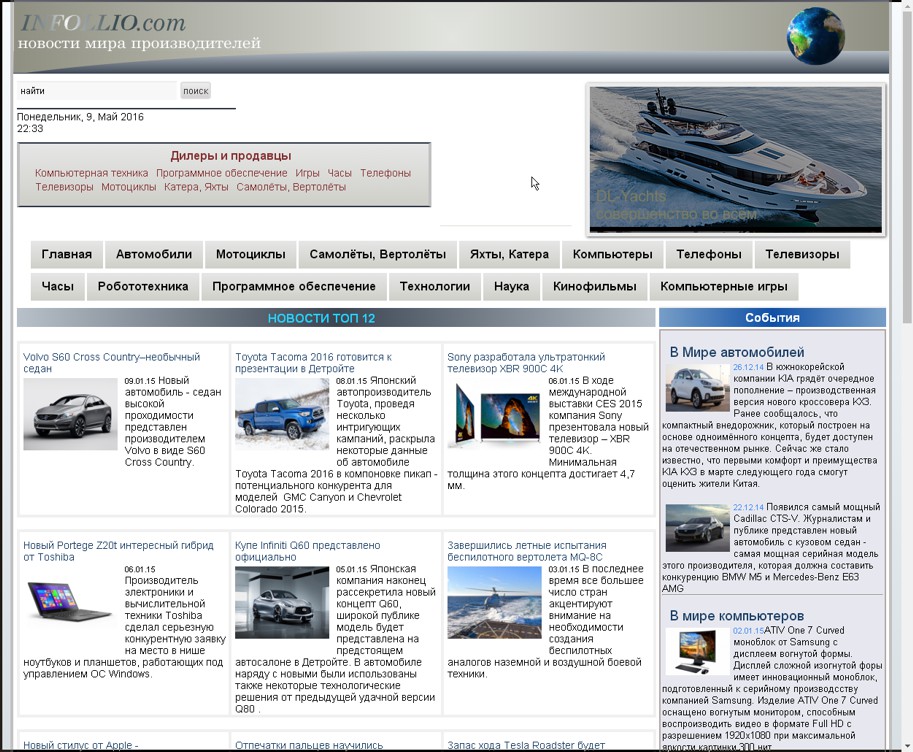Viewport: 913px width, 752px height.
Task: Click the Sony ultra-thin TV thumbnail
Action: (494, 414)
